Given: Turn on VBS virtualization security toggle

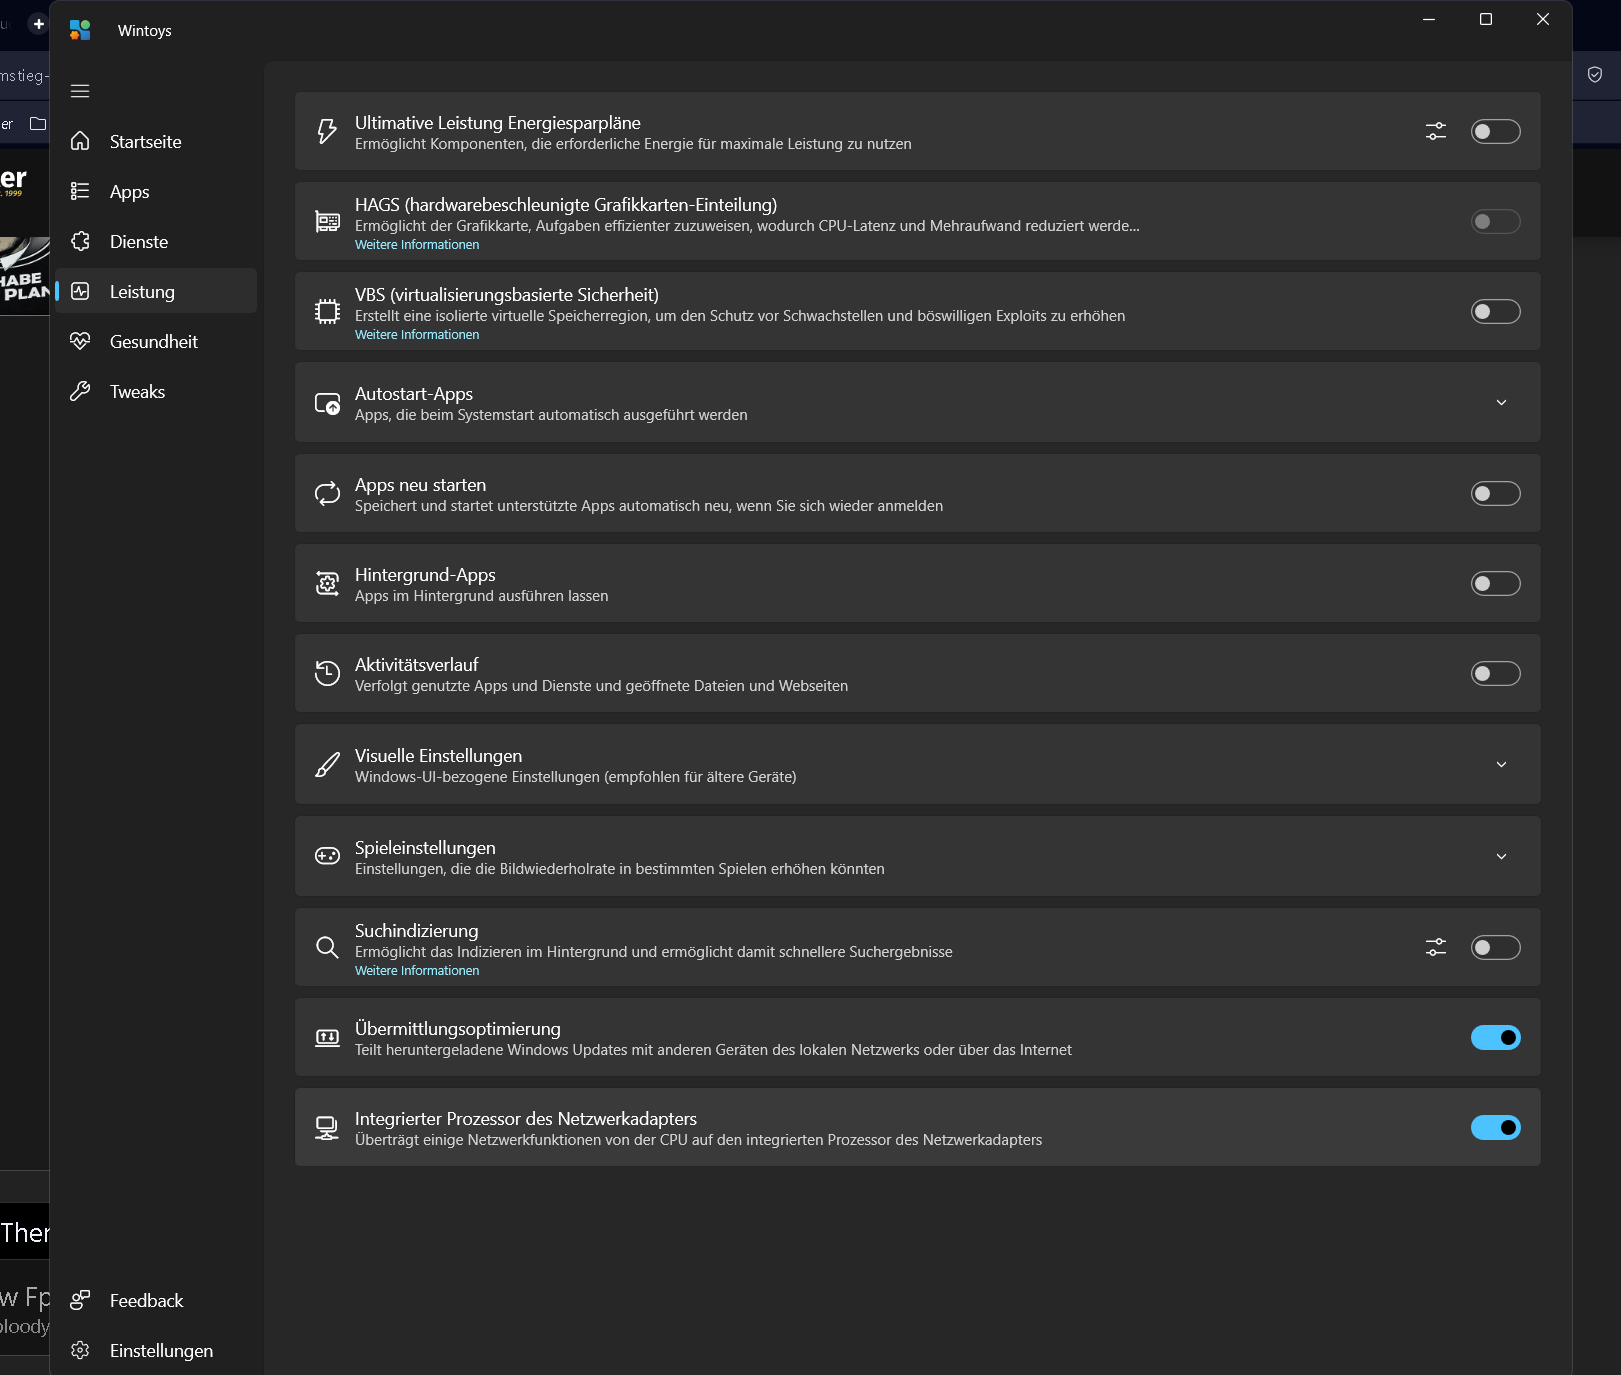Looking at the screenshot, I should click(1495, 311).
